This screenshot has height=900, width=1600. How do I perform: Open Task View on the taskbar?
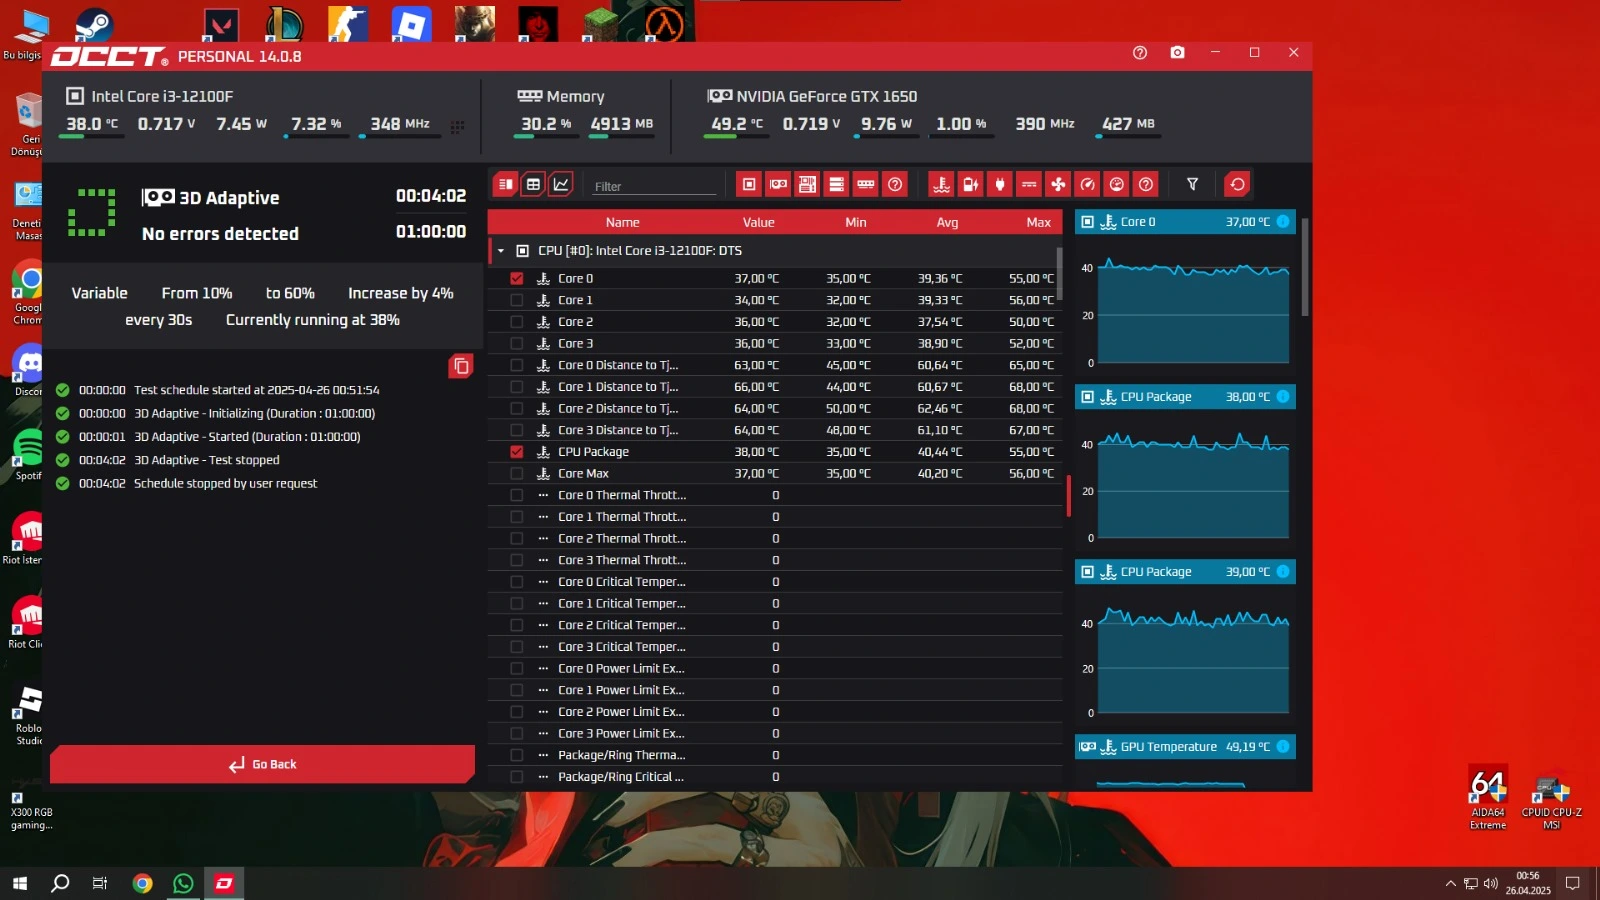(x=100, y=883)
